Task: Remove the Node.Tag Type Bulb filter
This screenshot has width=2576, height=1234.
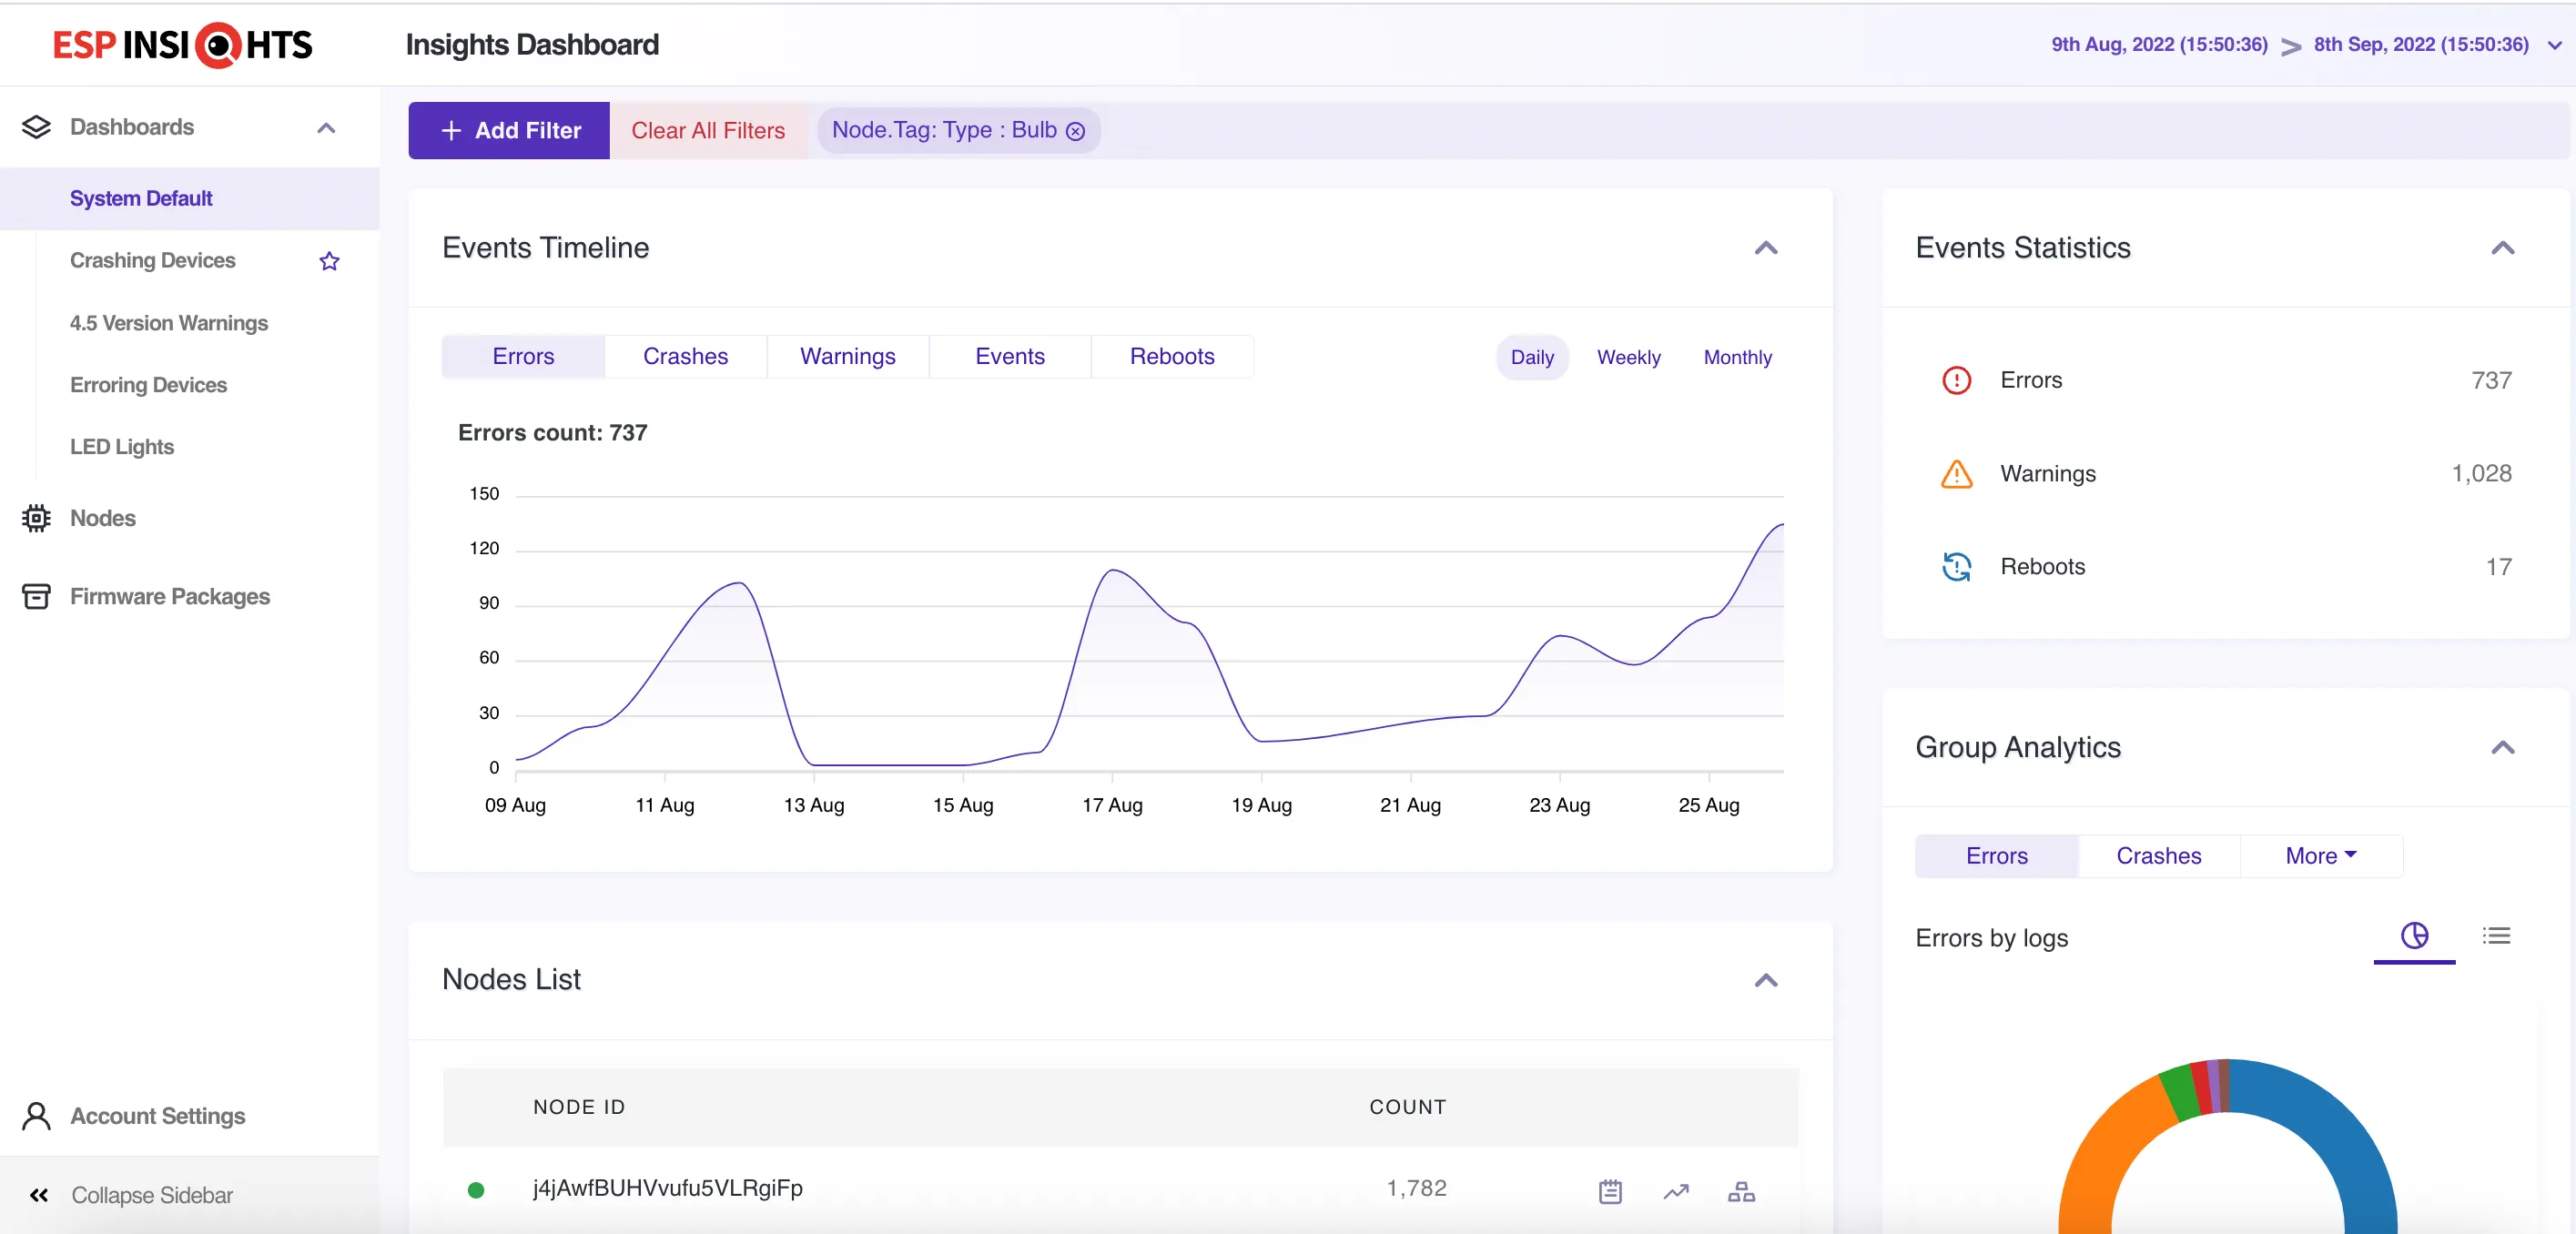Action: coord(1075,131)
